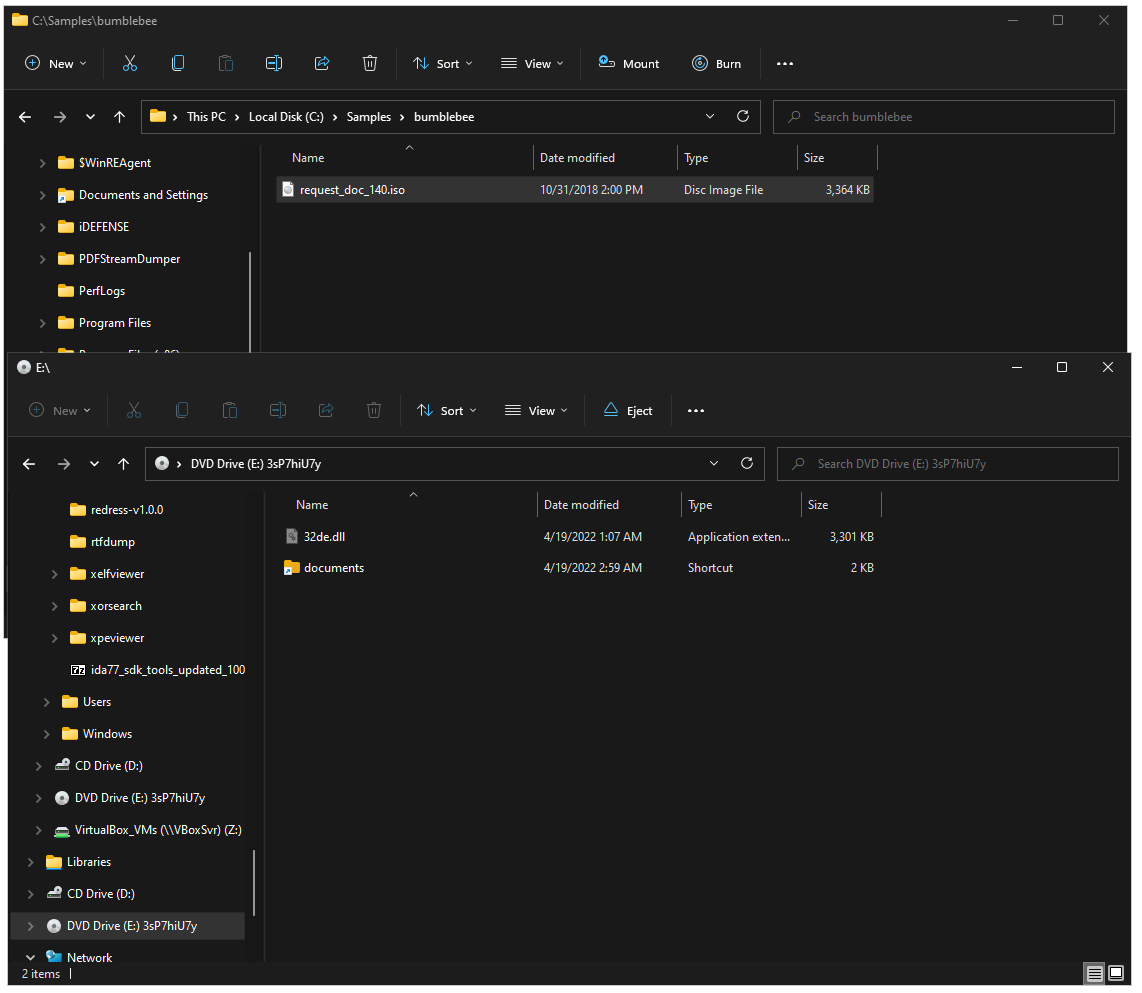The width and height of the screenshot is (1142, 993).
Task: Burn the disc image in bumblebee window
Action: (x=717, y=63)
